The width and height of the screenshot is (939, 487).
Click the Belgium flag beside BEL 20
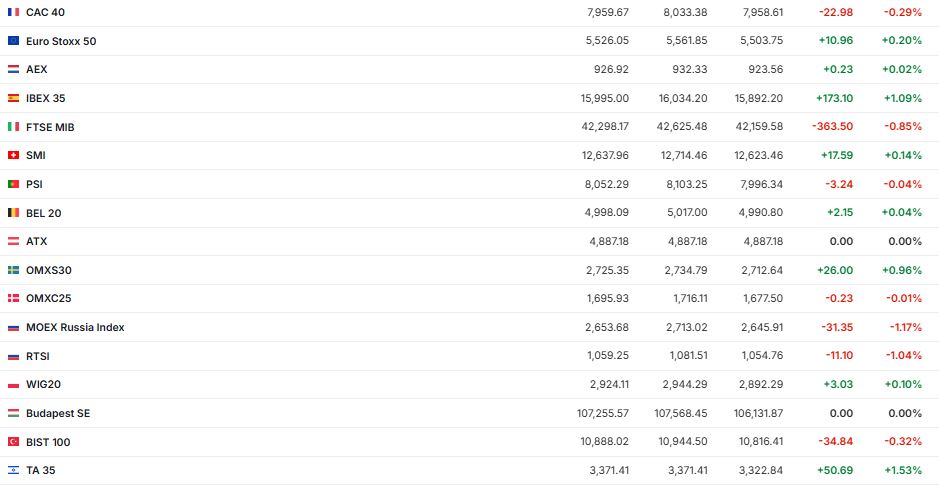(13, 213)
